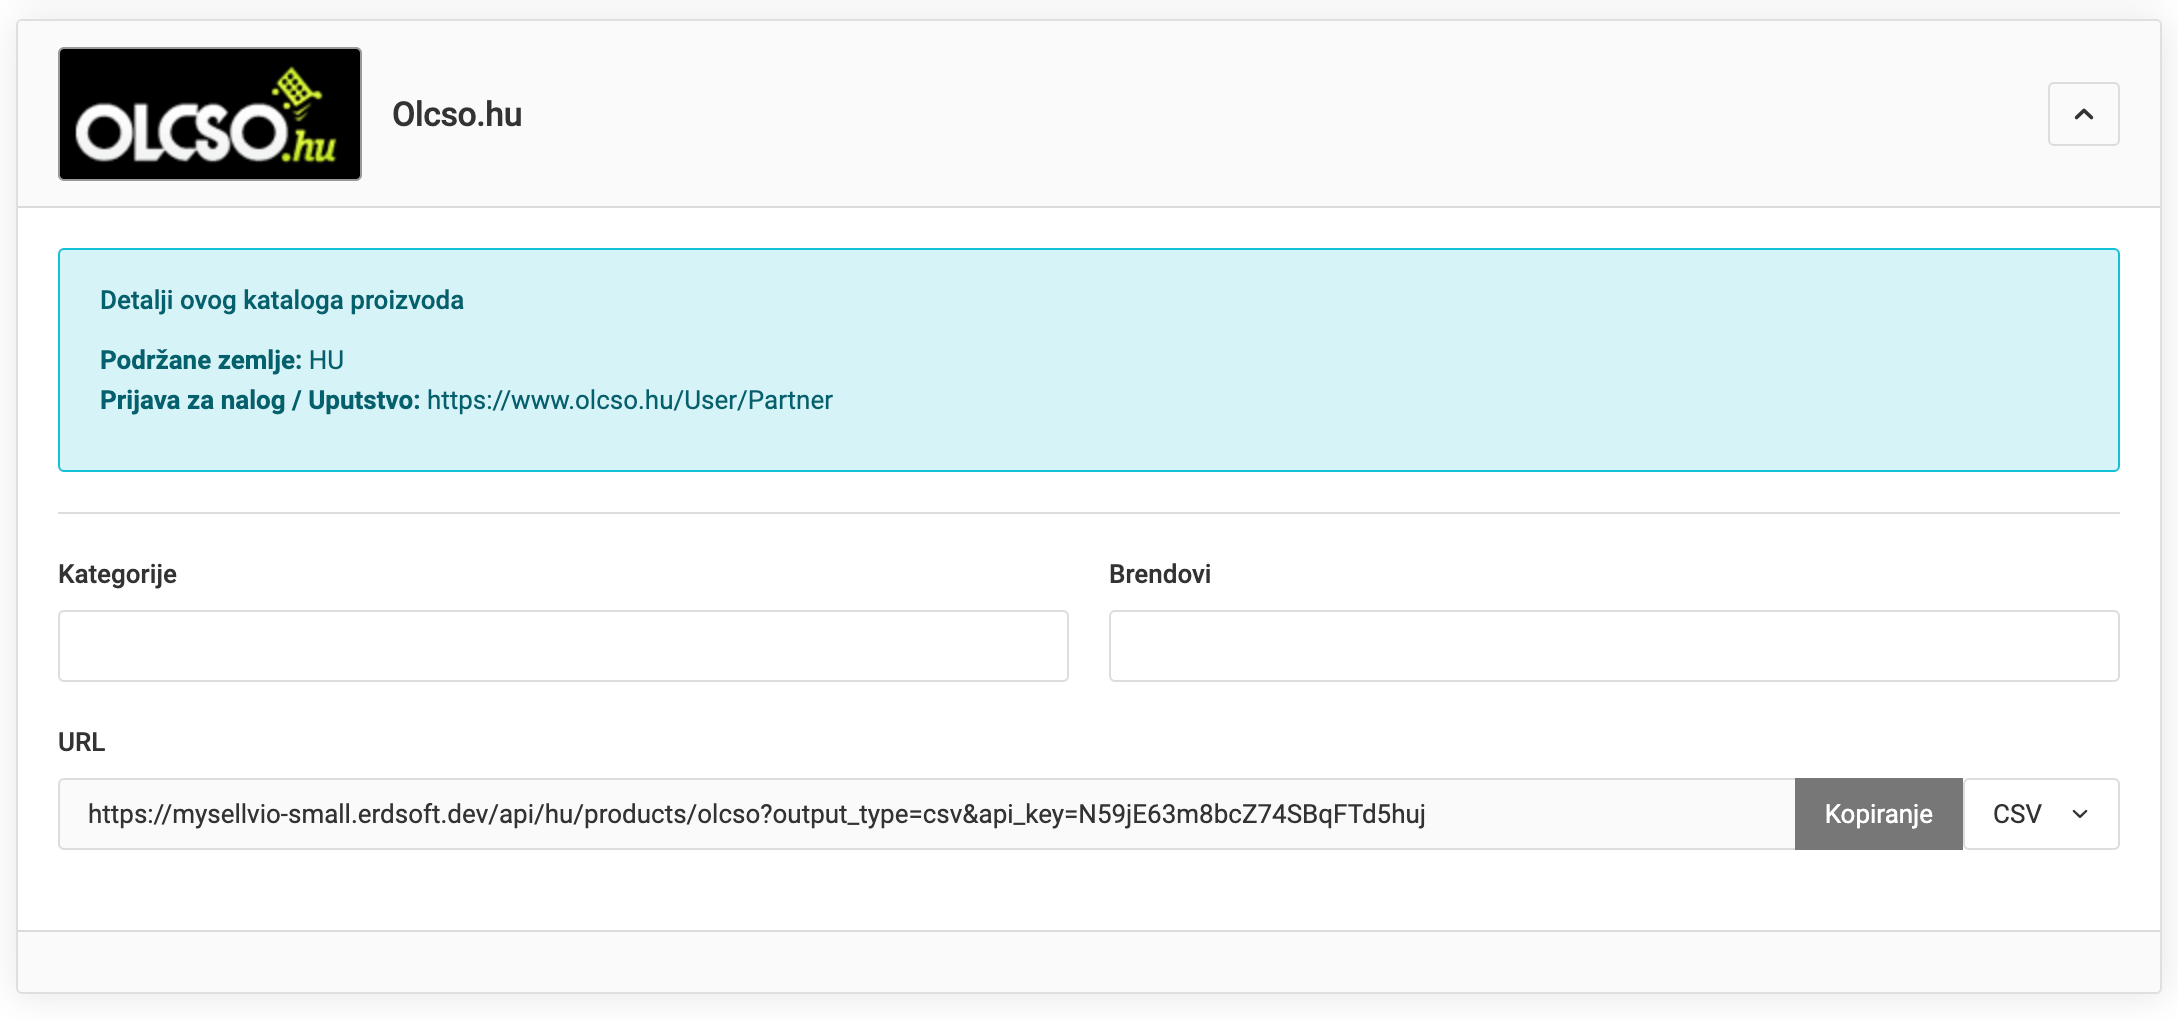
Task: Click the Kopiranje button
Action: click(x=1878, y=814)
